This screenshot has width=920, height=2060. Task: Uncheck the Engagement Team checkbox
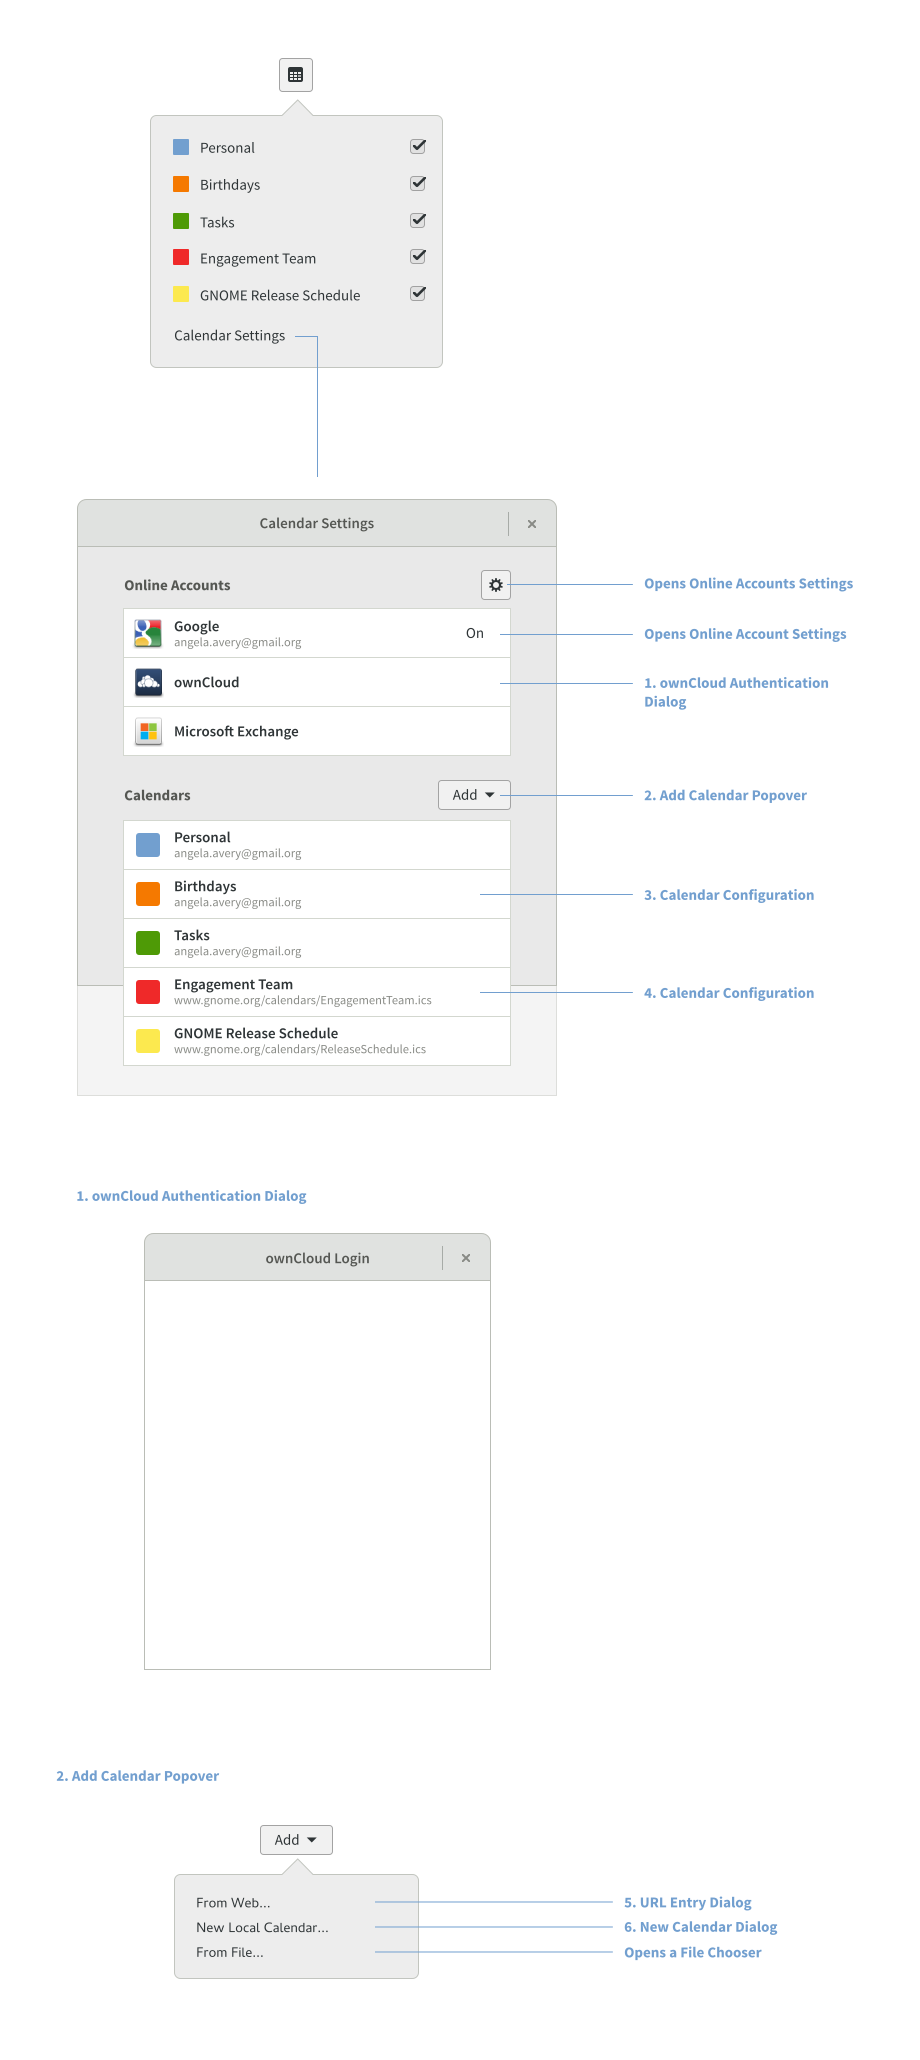coord(418,257)
